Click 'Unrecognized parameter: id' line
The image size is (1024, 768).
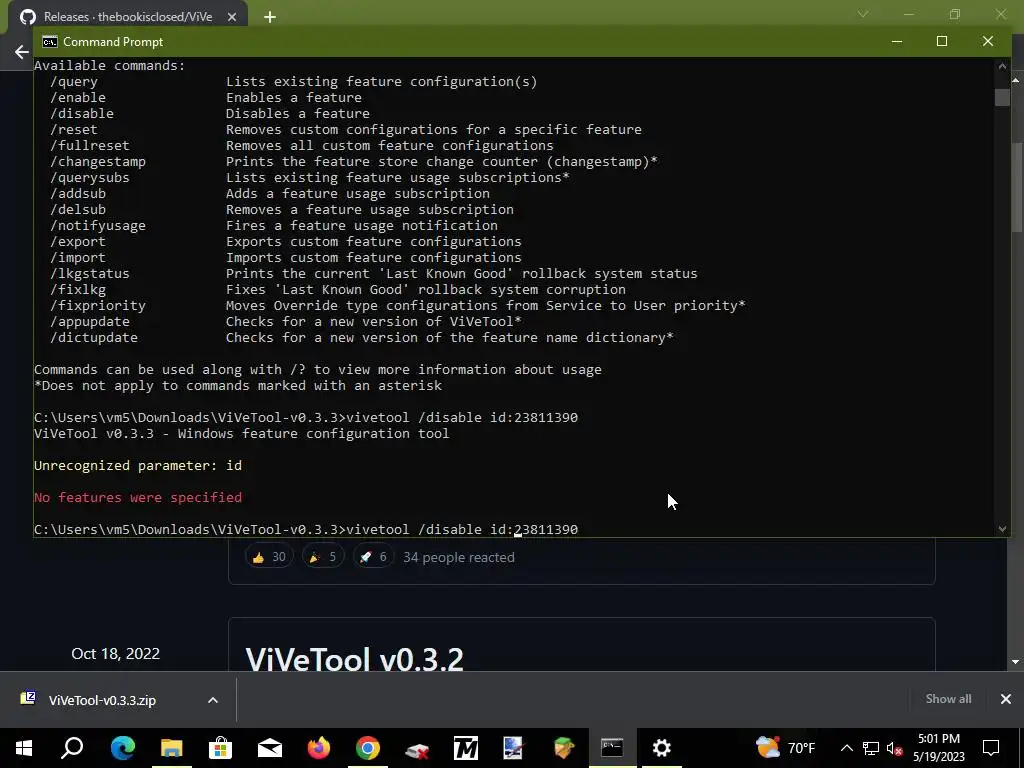click(x=138, y=466)
